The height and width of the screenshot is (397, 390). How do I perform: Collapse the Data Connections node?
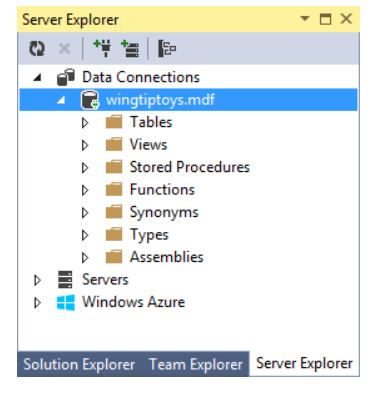[37, 78]
